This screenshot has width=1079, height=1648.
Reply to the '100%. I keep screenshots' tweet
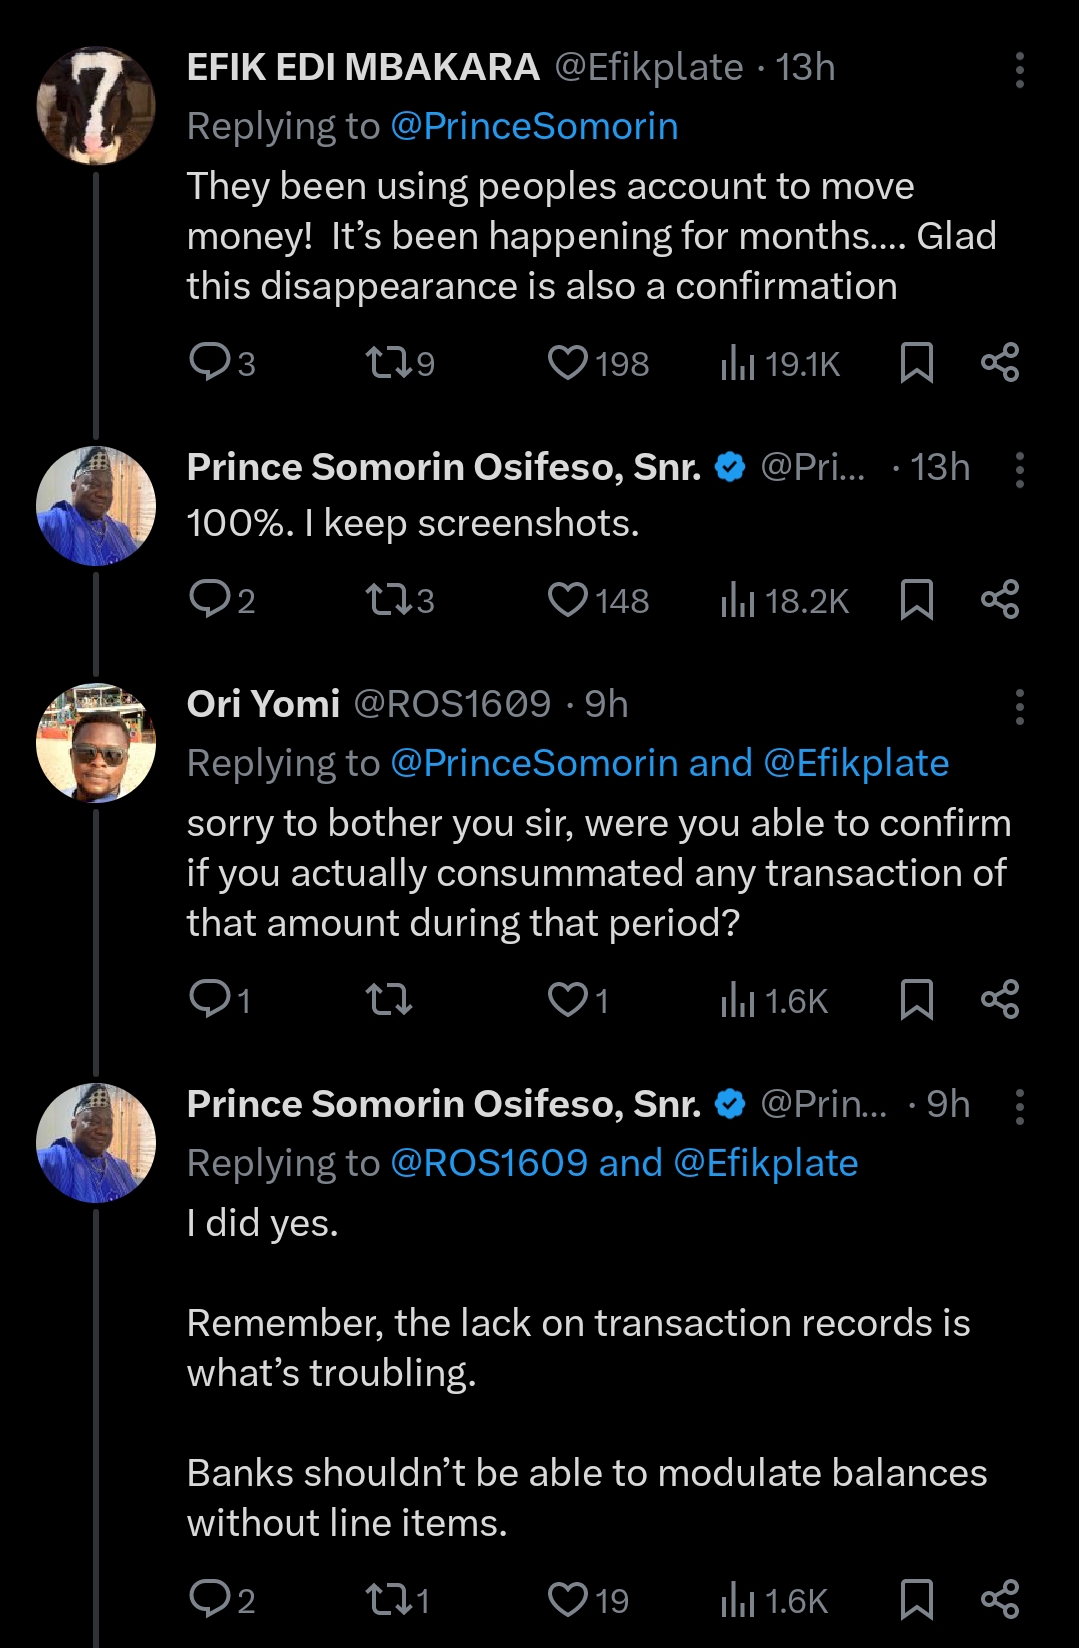tap(210, 599)
